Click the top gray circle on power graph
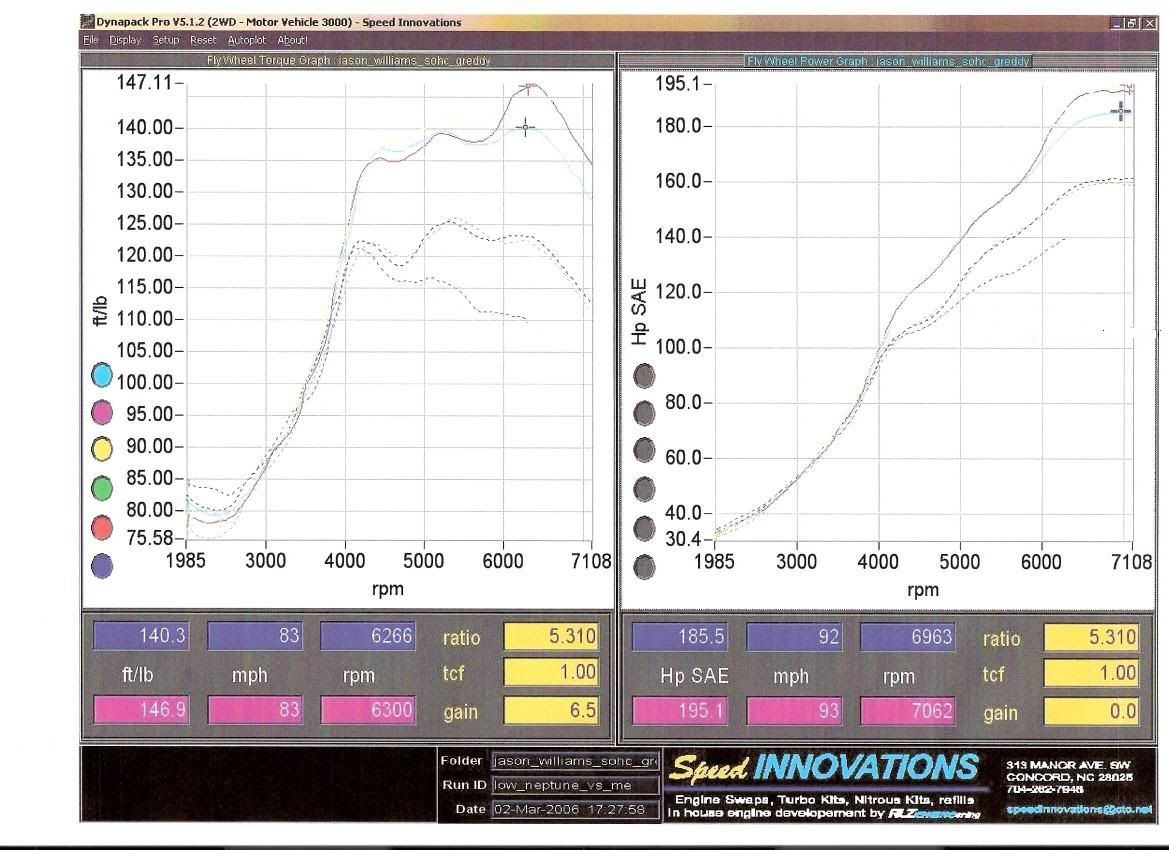The height and width of the screenshot is (850, 1169). point(645,375)
